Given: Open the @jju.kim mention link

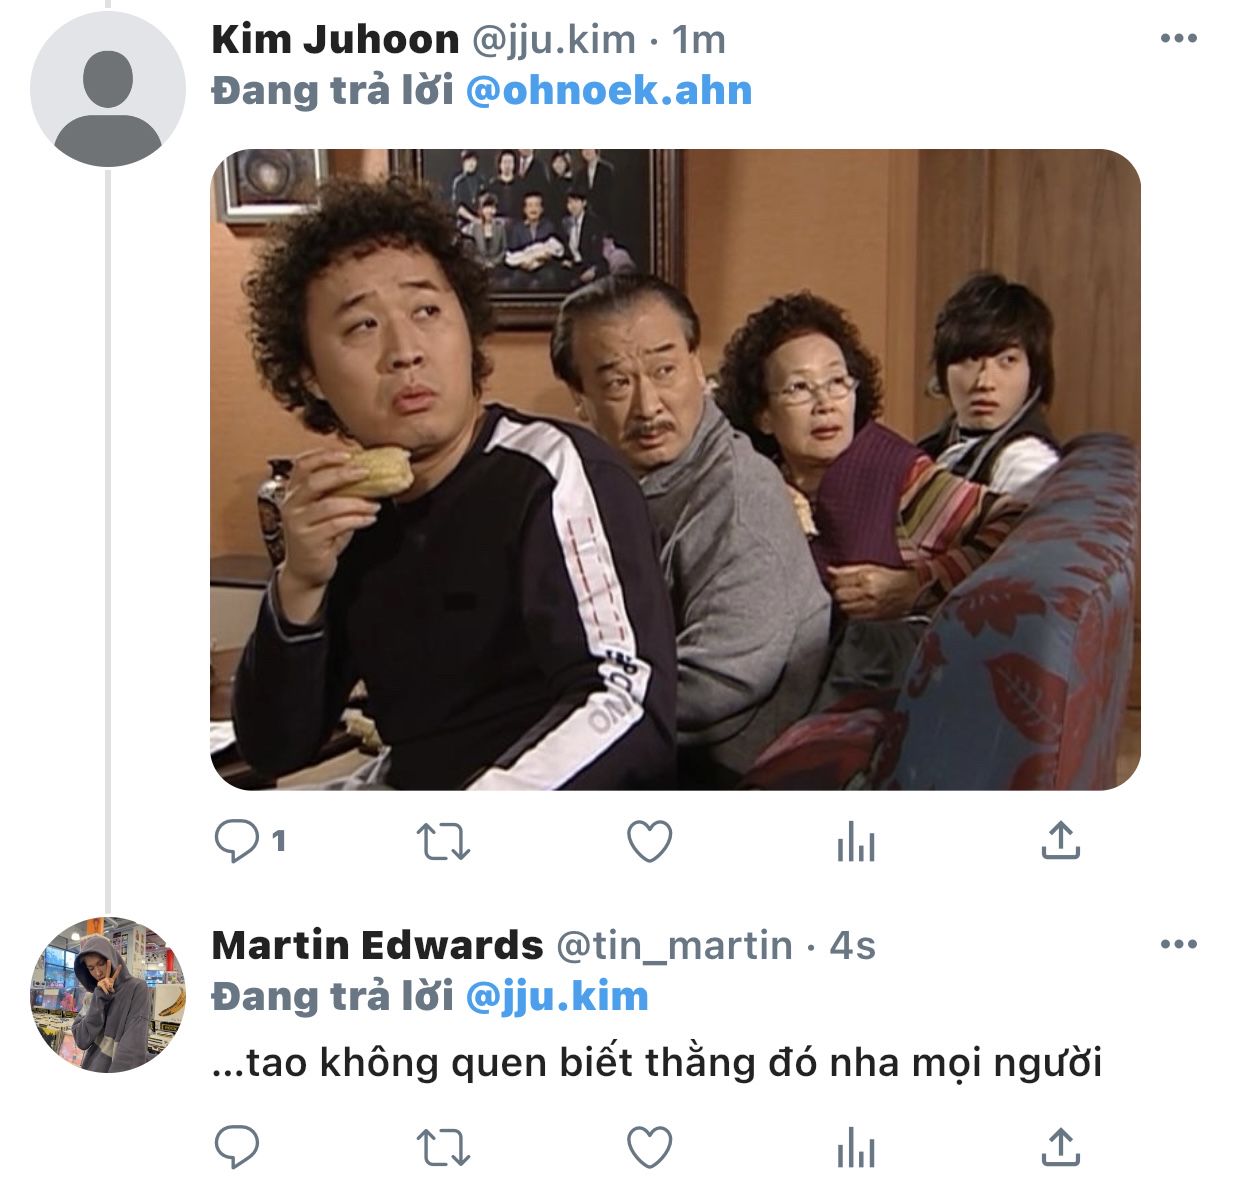Looking at the screenshot, I should (x=557, y=997).
